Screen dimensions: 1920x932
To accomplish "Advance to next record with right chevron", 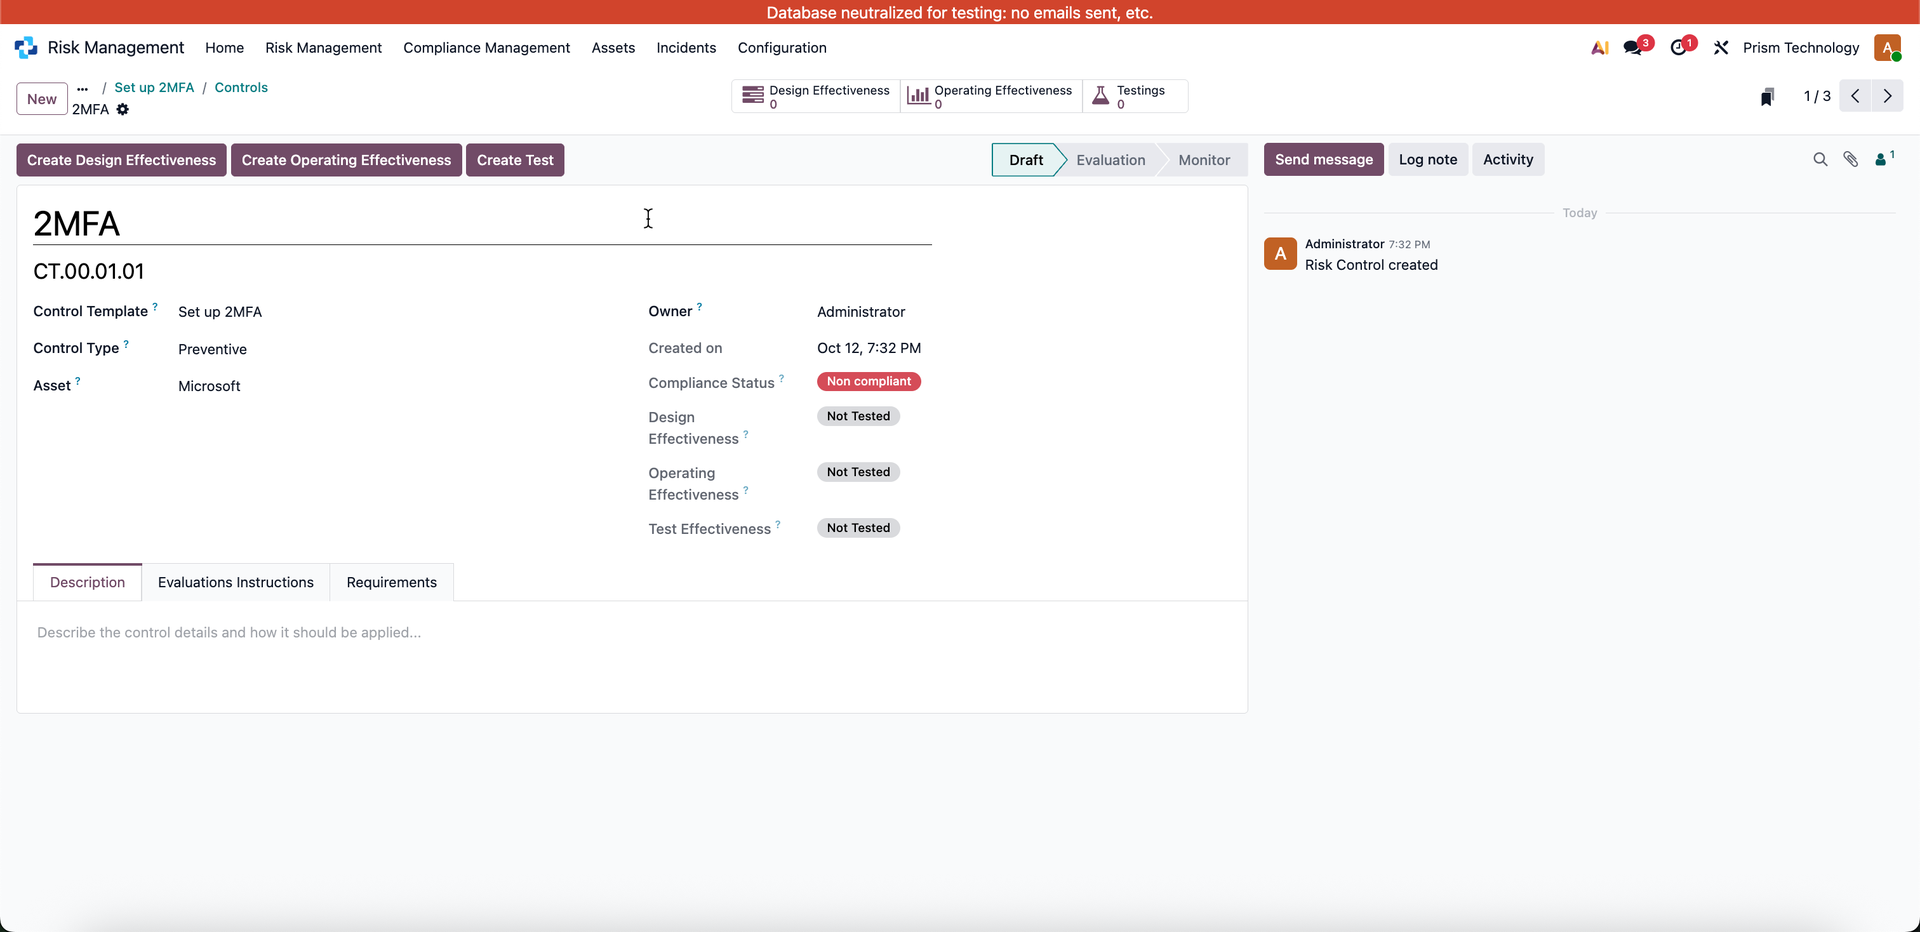I will pyautogui.click(x=1887, y=96).
